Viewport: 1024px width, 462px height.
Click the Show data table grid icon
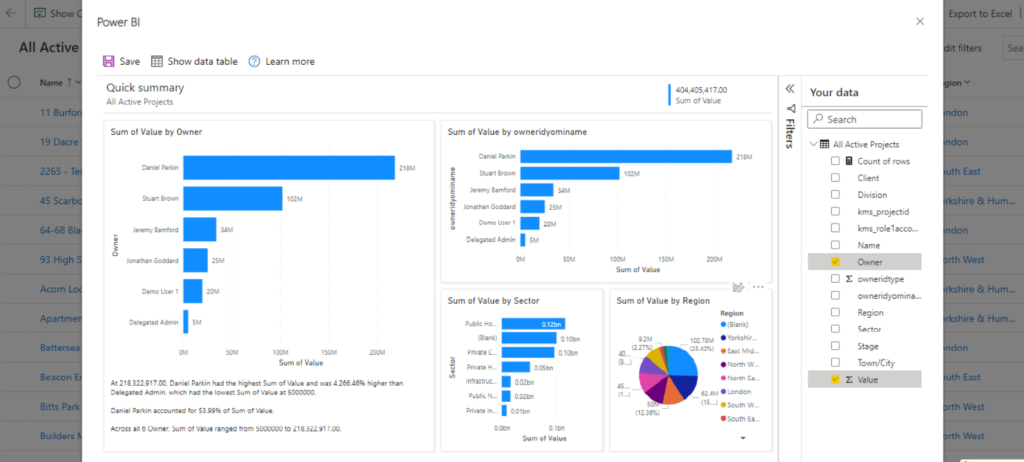click(x=157, y=61)
